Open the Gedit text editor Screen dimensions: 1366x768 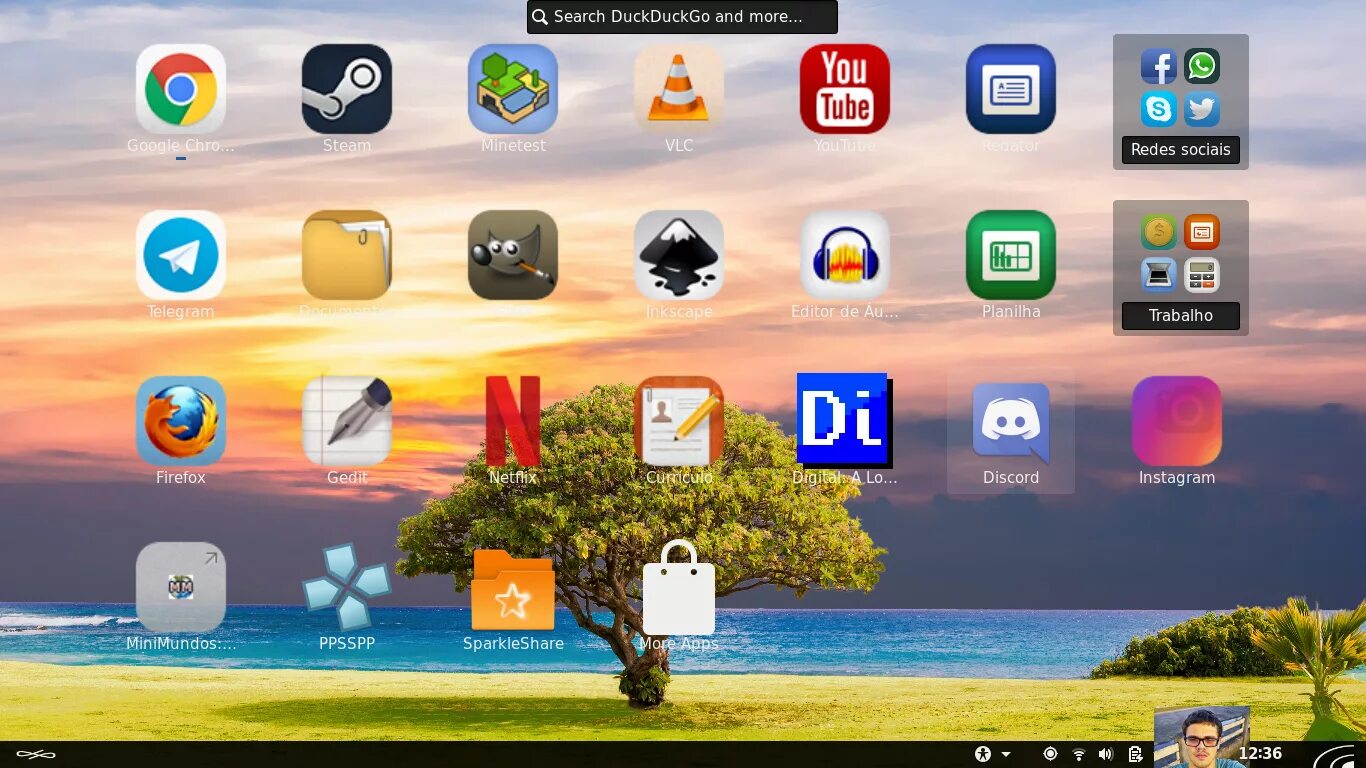(347, 421)
